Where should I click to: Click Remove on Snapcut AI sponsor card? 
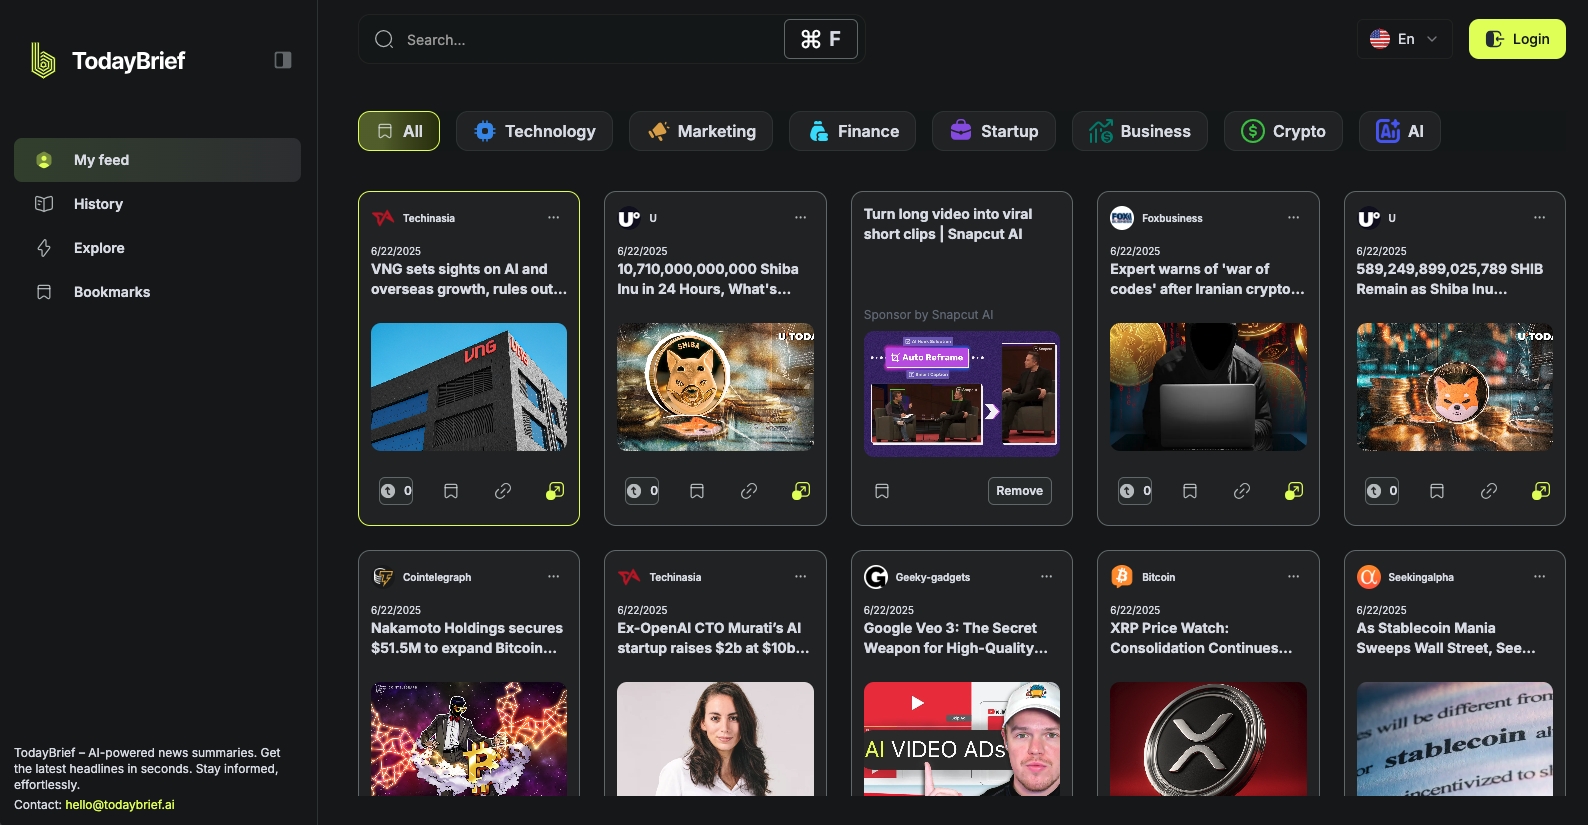tap(1020, 491)
